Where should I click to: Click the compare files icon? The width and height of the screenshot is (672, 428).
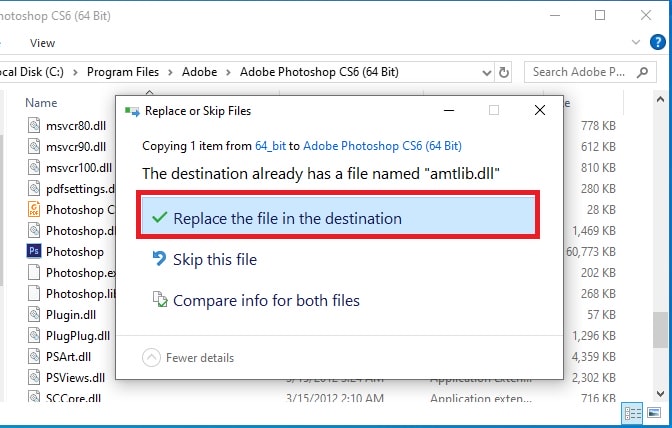tap(160, 299)
